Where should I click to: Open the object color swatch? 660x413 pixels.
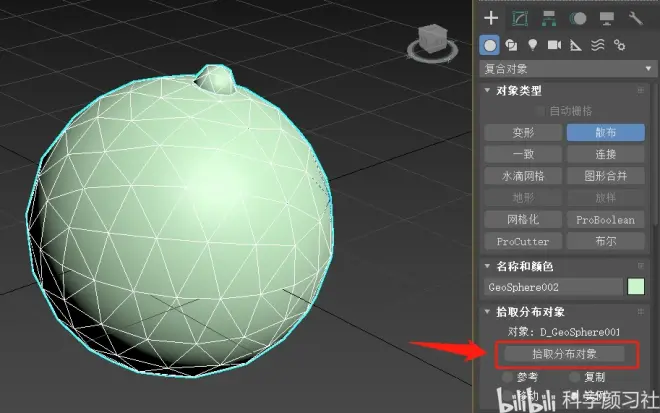[x=636, y=287]
